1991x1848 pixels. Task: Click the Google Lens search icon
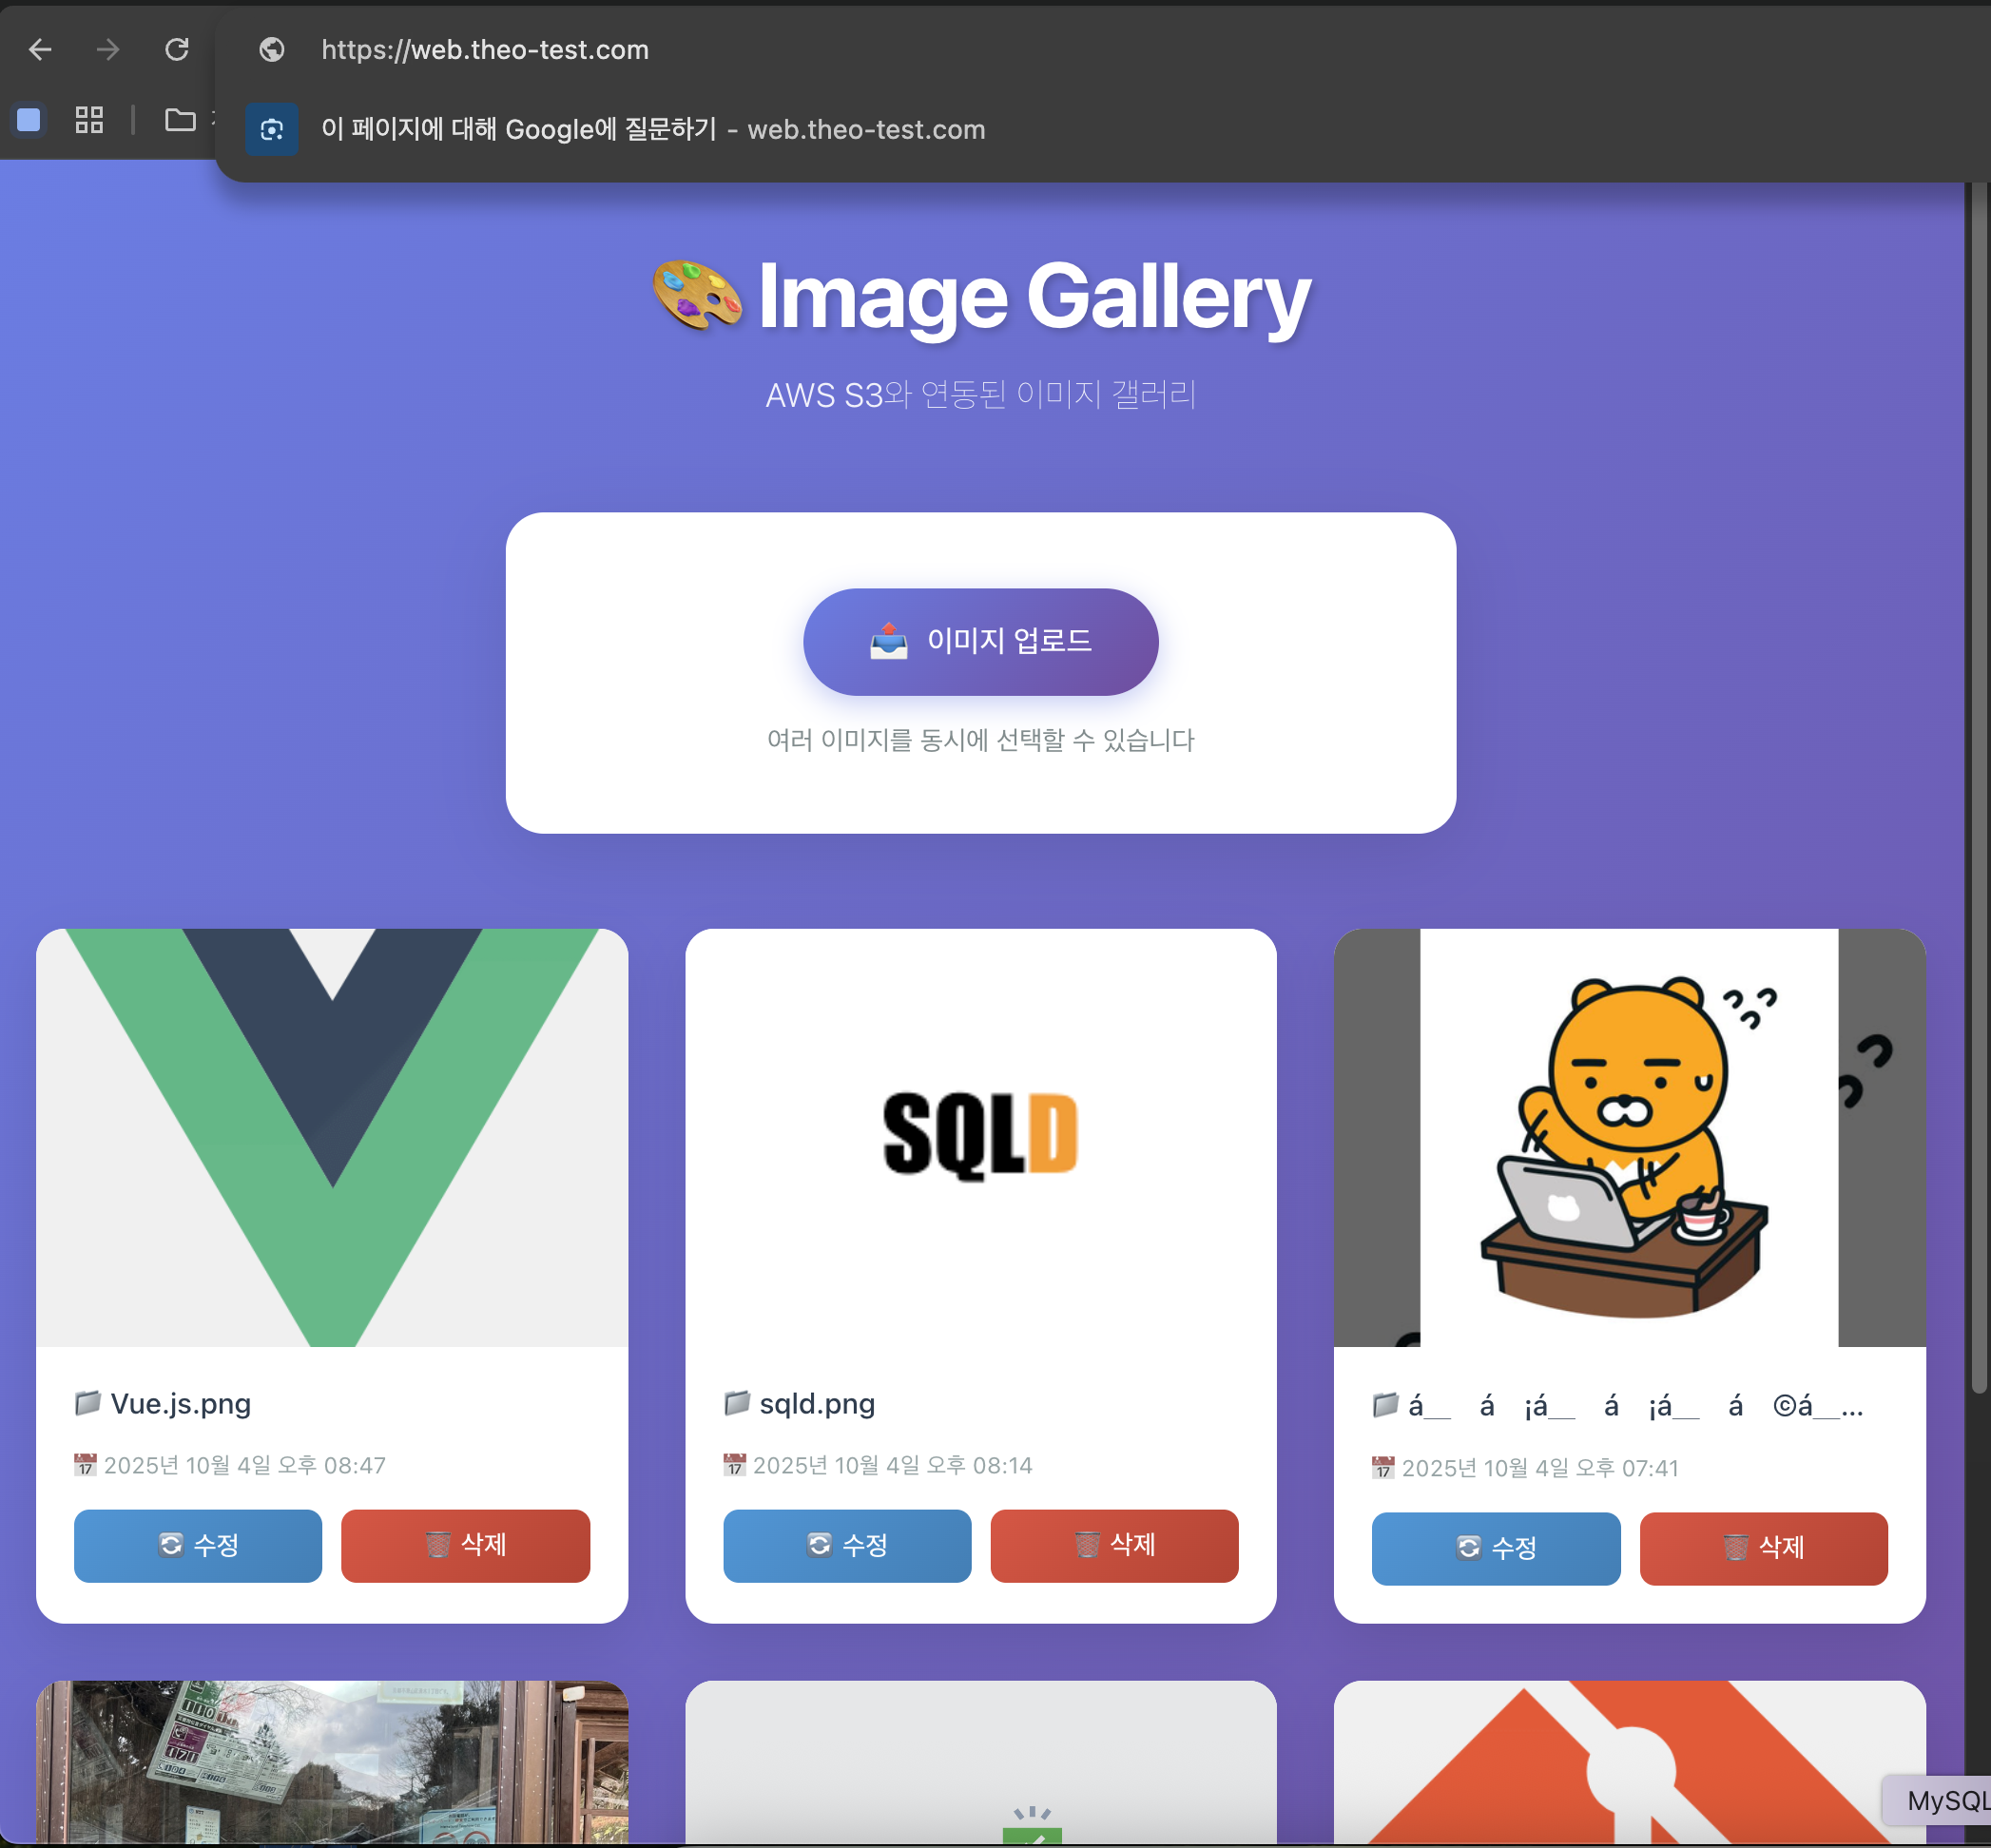(272, 129)
